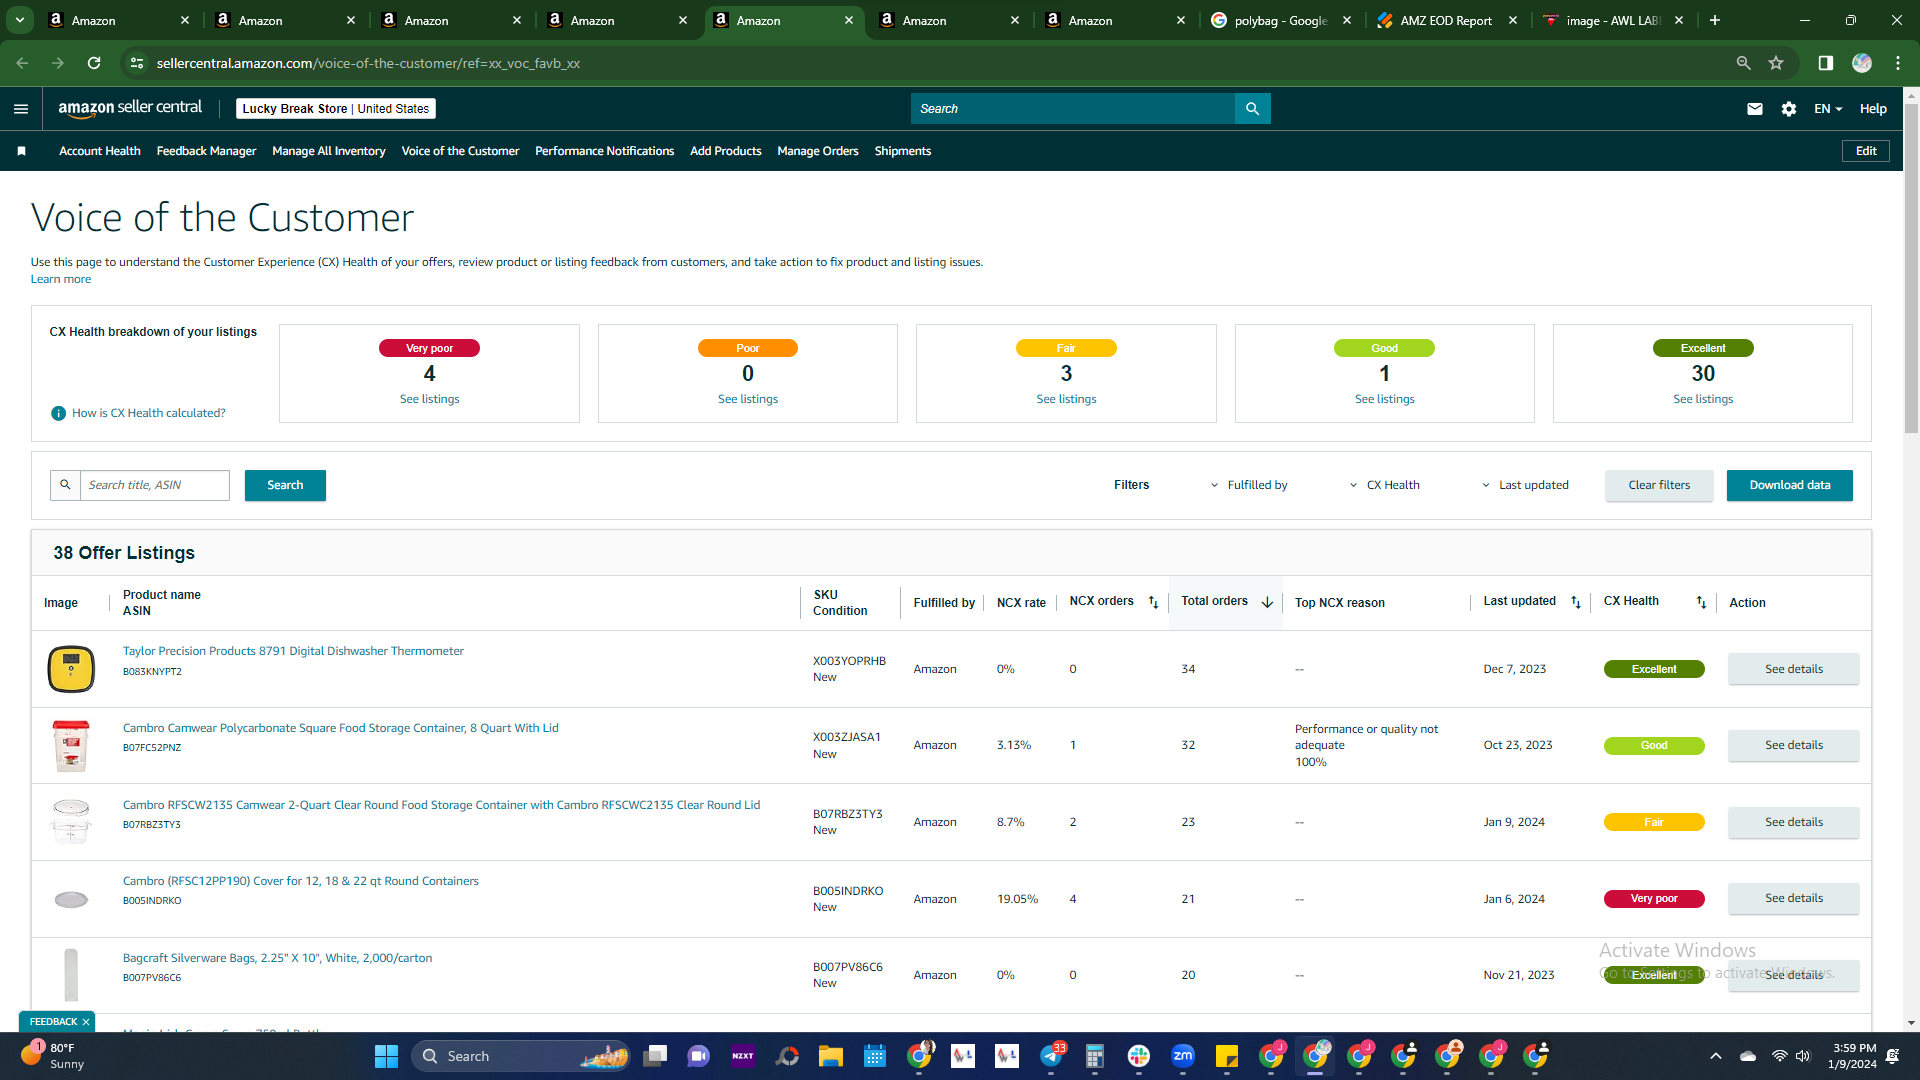Click the page vertical scrollbar thumb
1920x1080 pixels.
click(1911, 268)
